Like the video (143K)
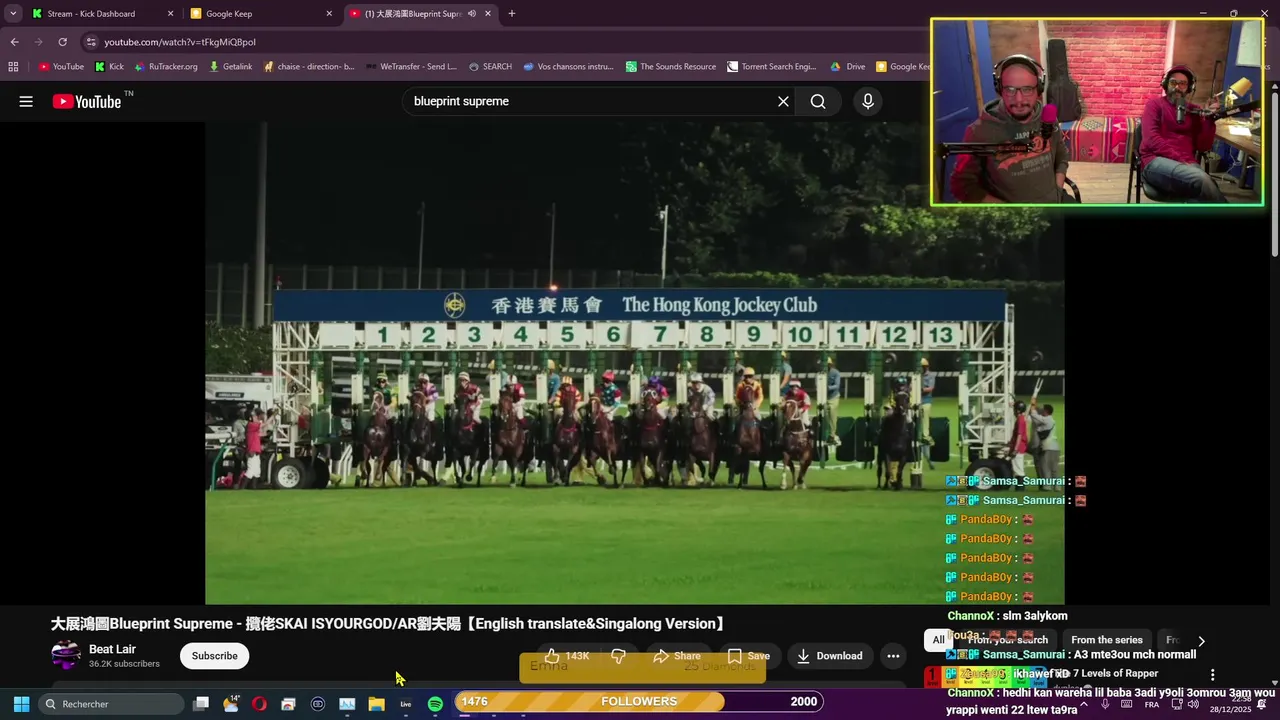The width and height of the screenshot is (1280, 720). (x=567, y=656)
